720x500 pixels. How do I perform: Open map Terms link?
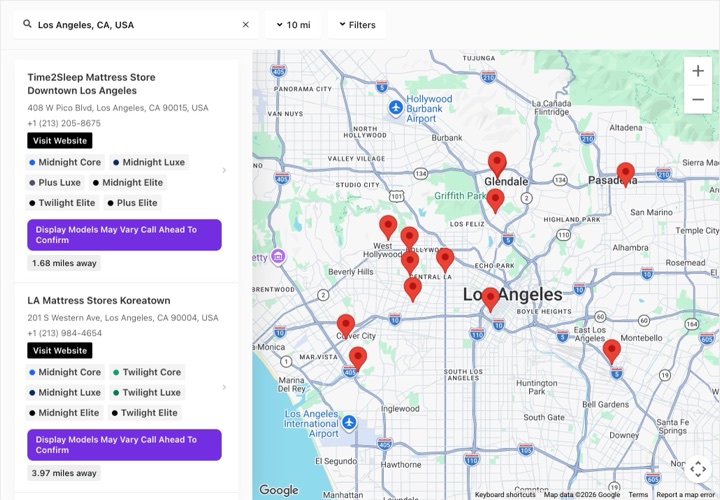(638, 494)
